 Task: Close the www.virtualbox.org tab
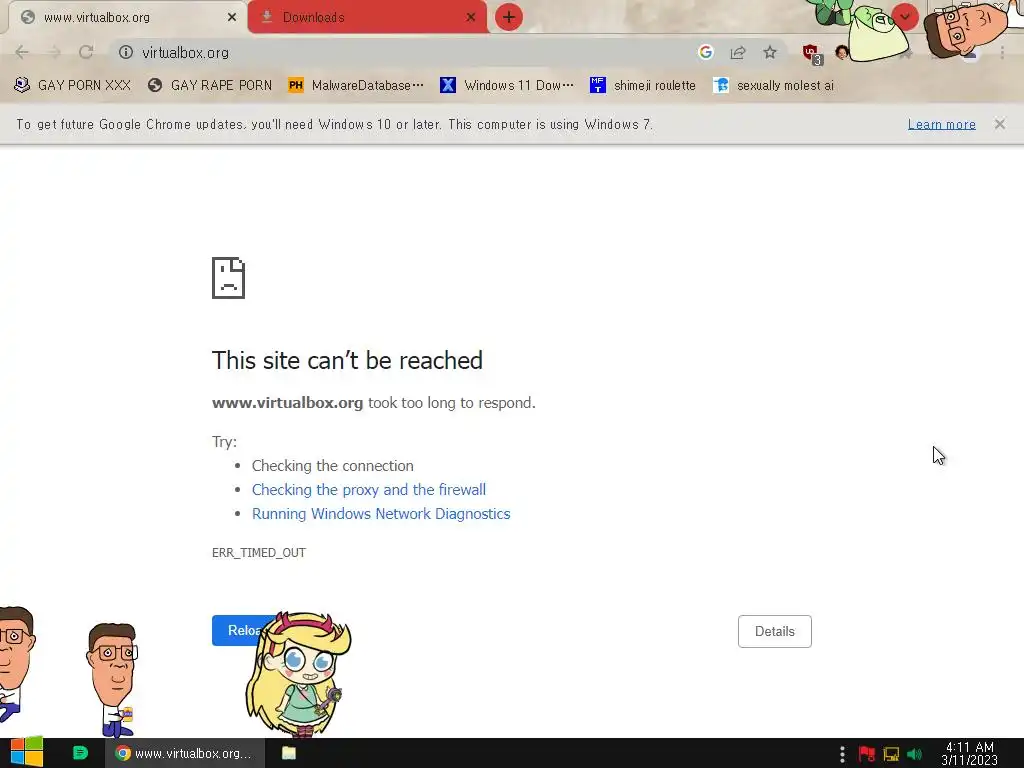(x=232, y=17)
